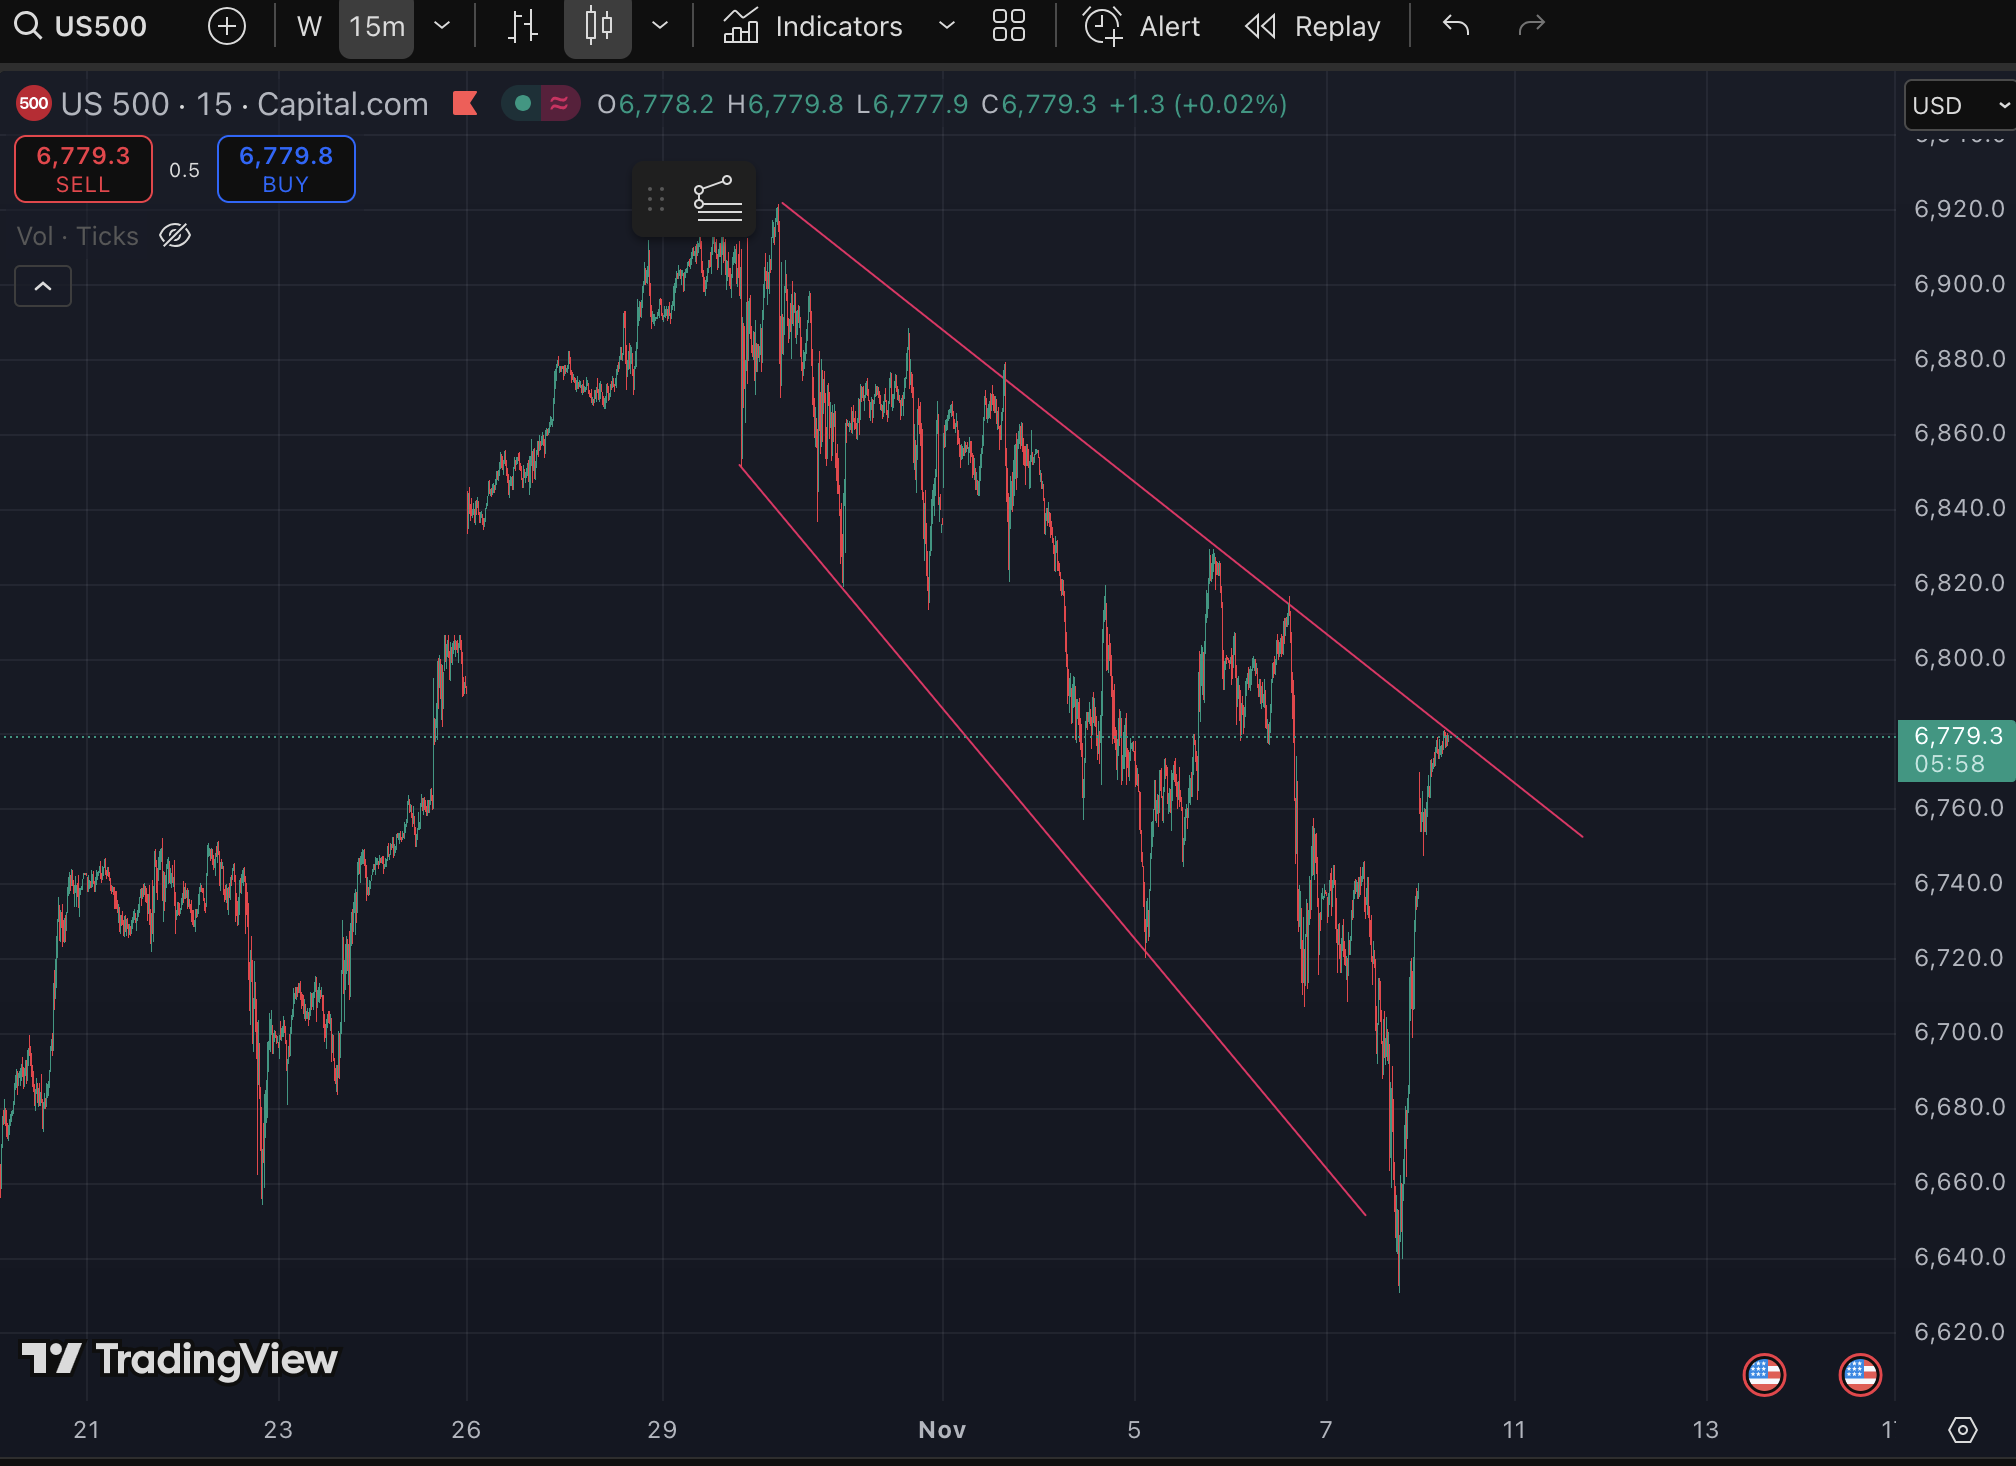The height and width of the screenshot is (1466, 2016).
Task: Open the layout grid selector
Action: [x=1008, y=26]
